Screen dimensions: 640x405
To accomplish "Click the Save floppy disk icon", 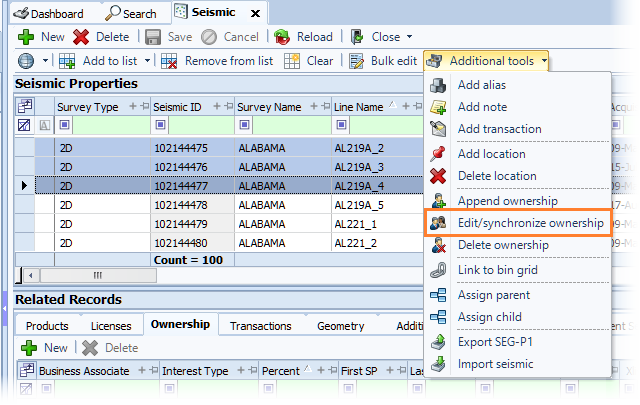I will 153,37.
